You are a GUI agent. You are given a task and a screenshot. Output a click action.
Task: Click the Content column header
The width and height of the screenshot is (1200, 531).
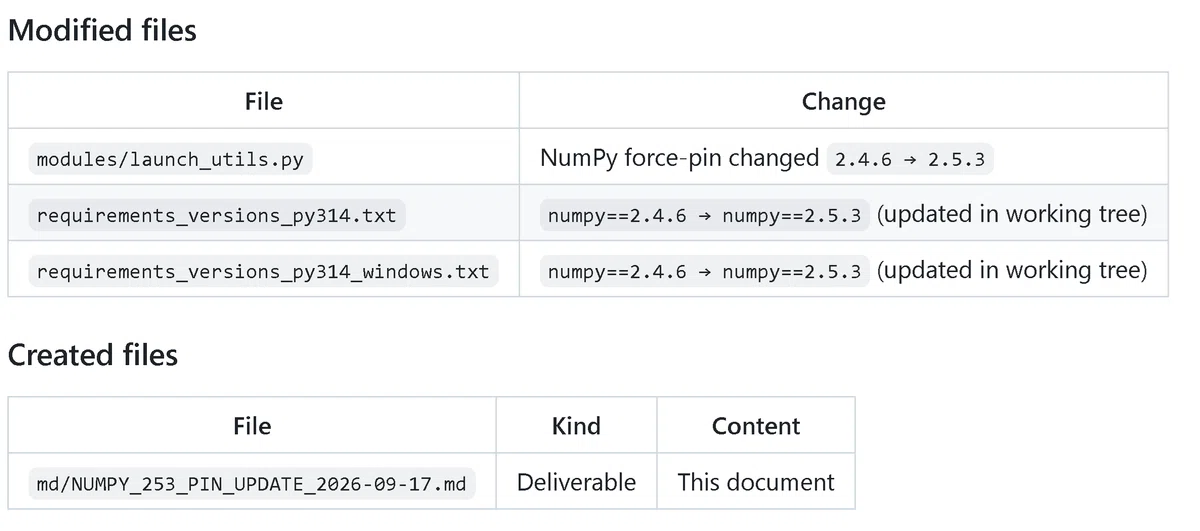756,426
